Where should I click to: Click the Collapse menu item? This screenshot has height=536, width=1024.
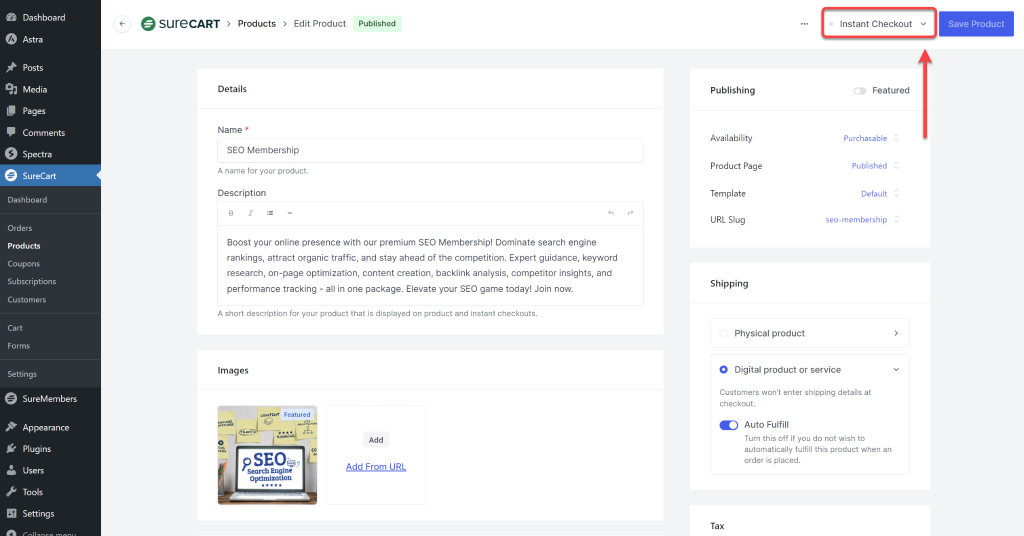(x=49, y=533)
